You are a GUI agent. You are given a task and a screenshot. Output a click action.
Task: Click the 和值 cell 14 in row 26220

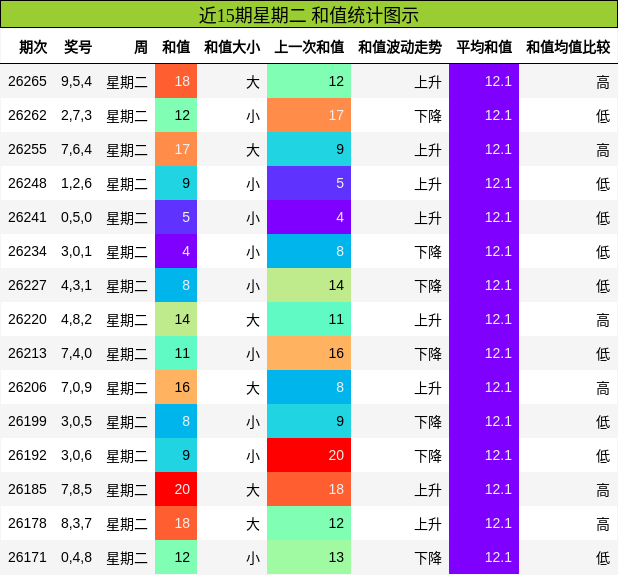[176, 319]
